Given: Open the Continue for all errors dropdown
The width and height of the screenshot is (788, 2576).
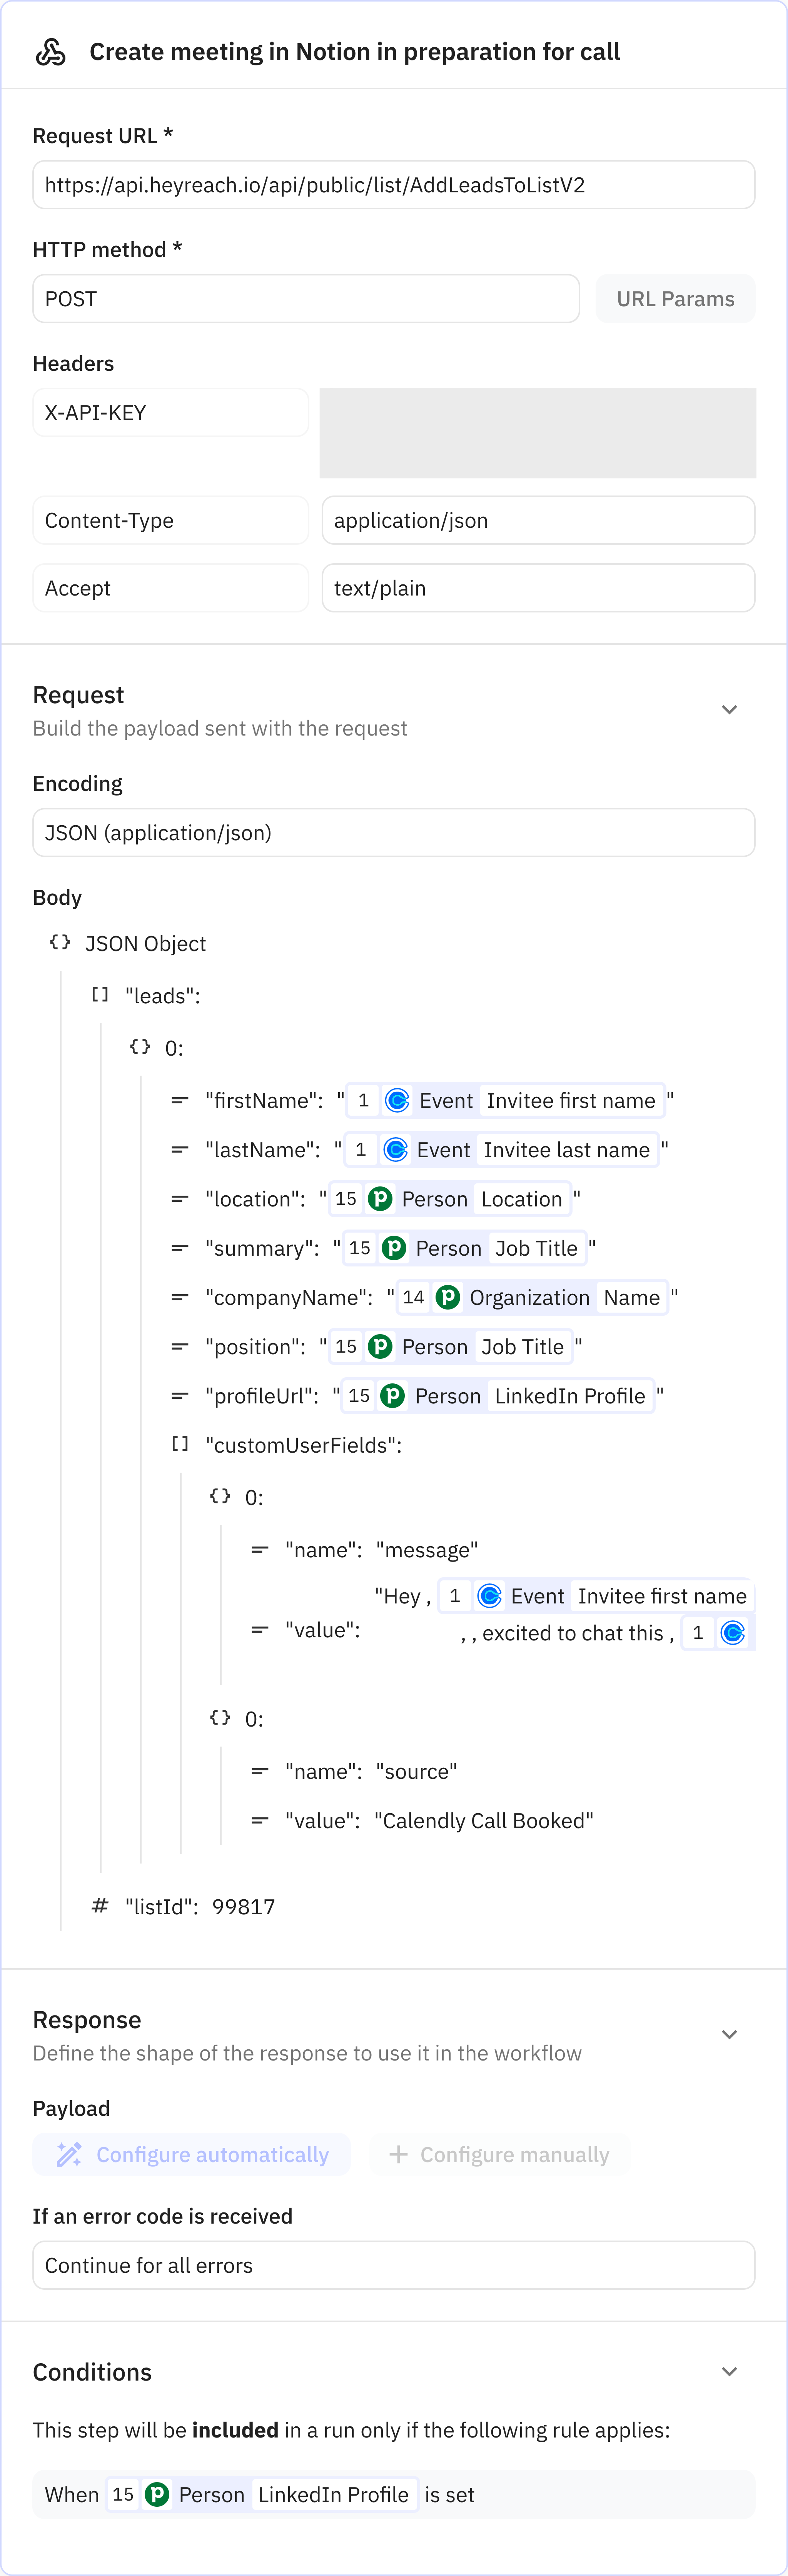Looking at the screenshot, I should pos(393,2265).
